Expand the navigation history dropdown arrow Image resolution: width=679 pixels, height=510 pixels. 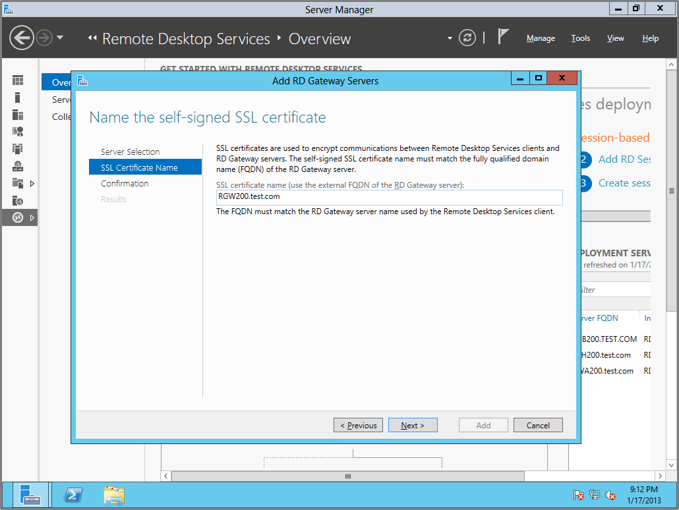pos(60,38)
